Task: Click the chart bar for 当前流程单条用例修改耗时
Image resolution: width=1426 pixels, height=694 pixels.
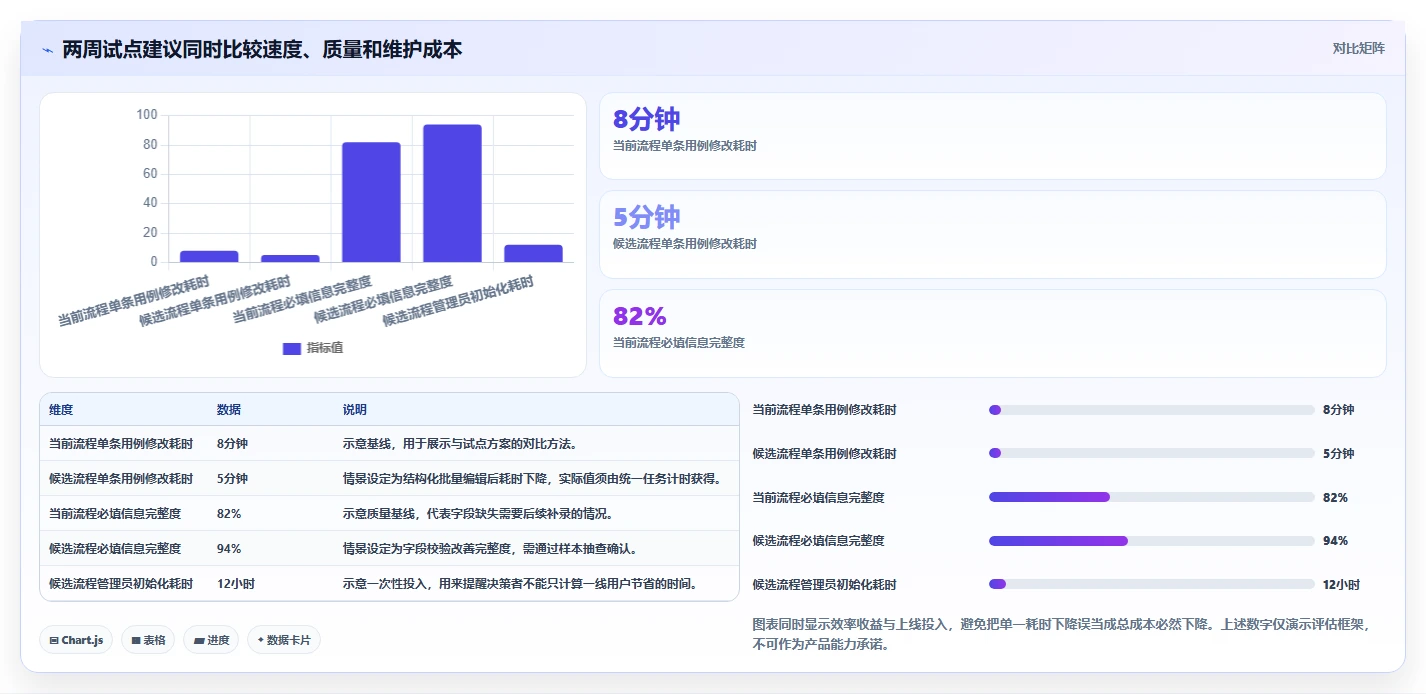Action: tap(209, 256)
